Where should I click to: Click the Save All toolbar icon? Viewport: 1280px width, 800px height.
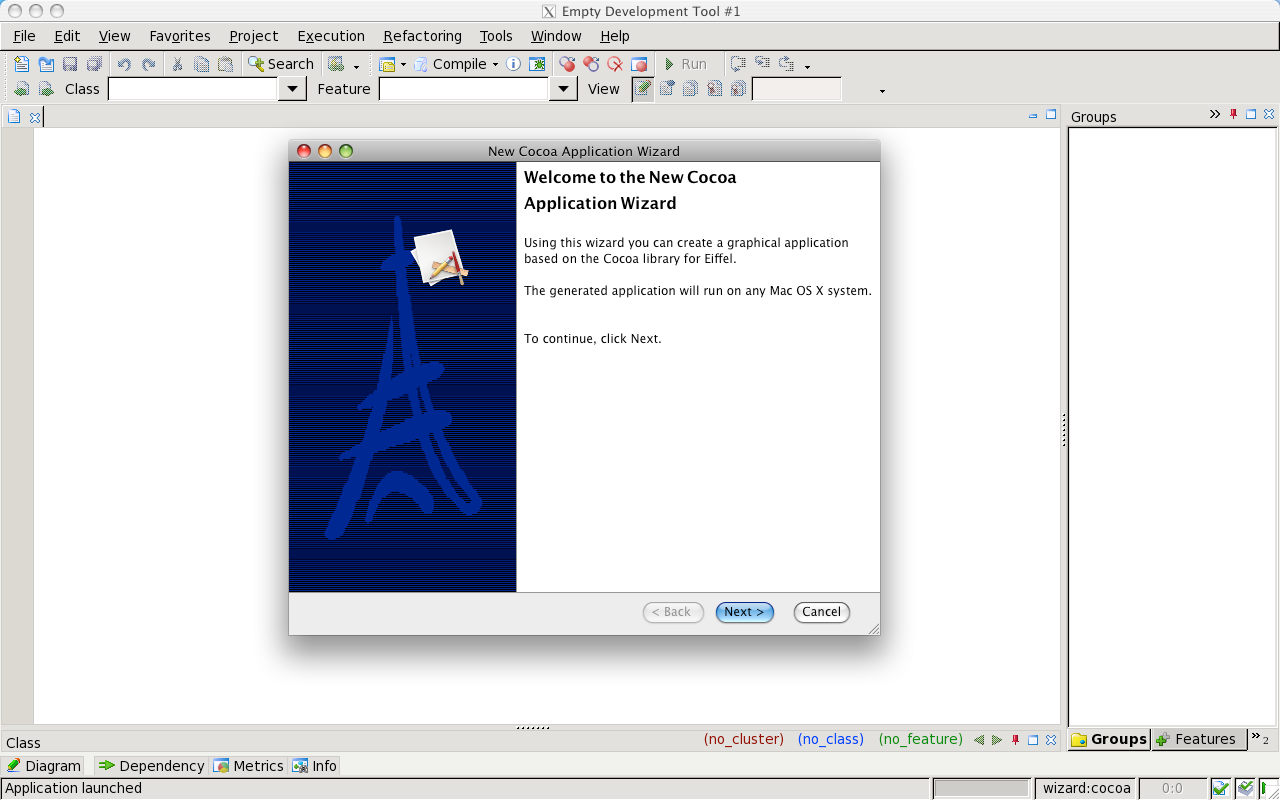(94, 64)
